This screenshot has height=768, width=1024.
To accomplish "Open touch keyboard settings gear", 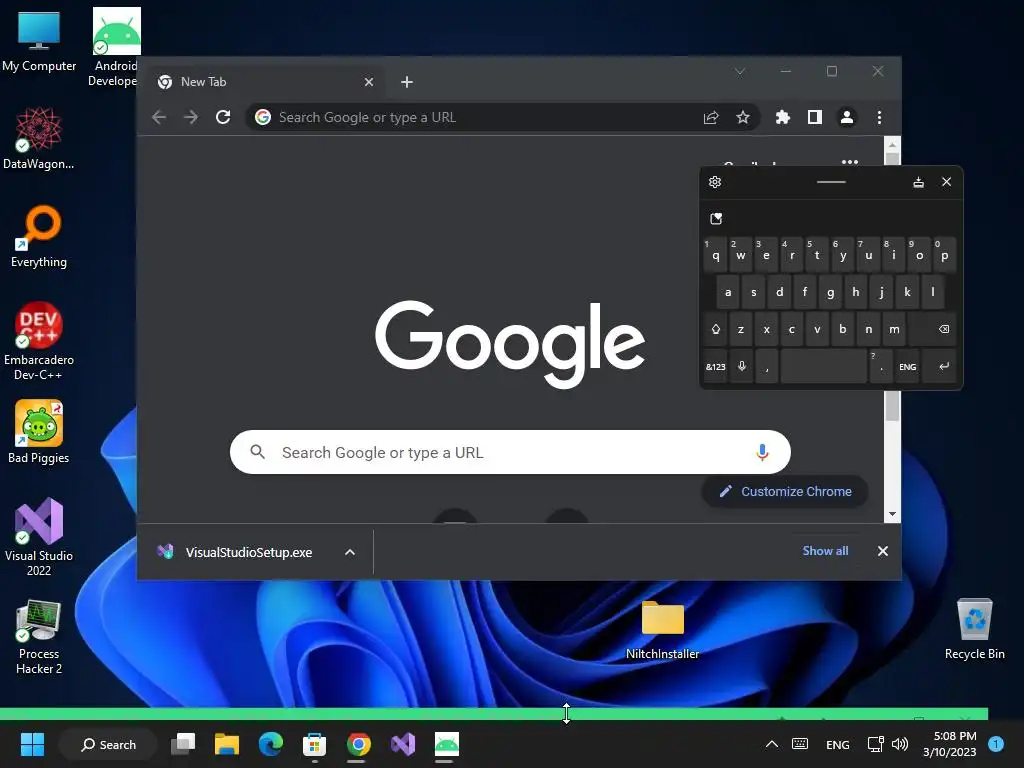I will 715,182.
